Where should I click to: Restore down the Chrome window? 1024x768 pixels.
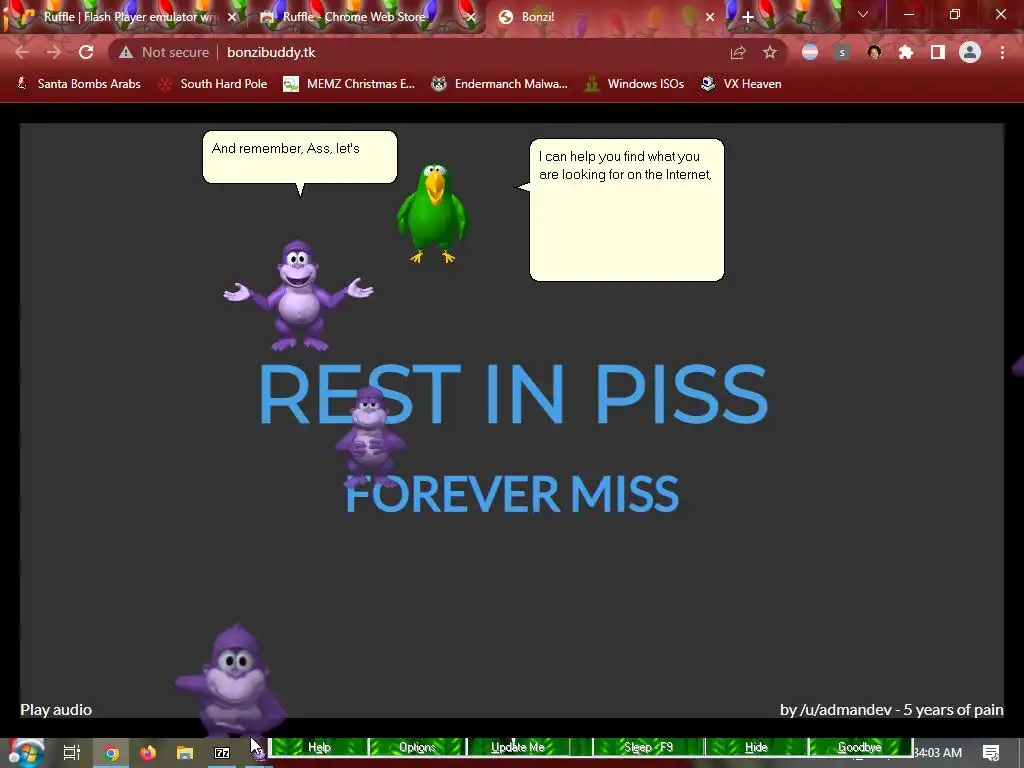955,14
